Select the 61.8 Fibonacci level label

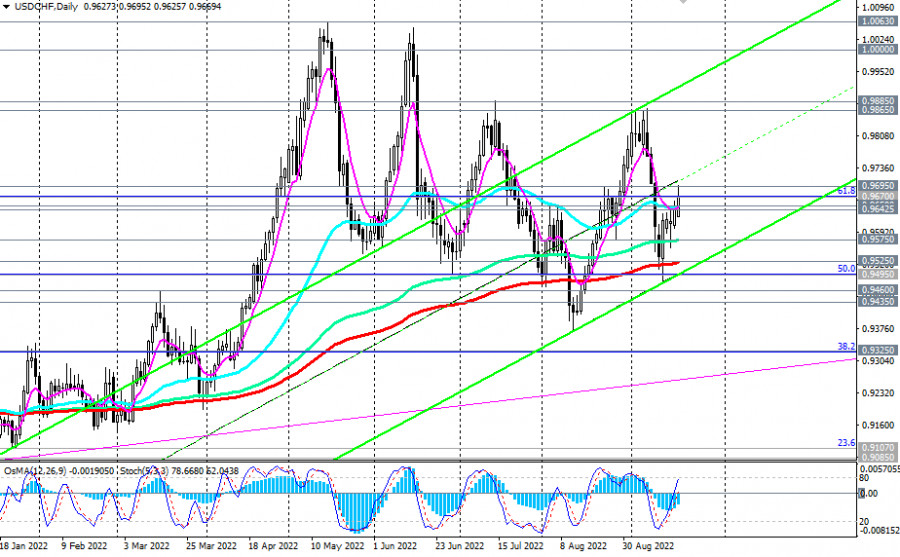[x=845, y=189]
